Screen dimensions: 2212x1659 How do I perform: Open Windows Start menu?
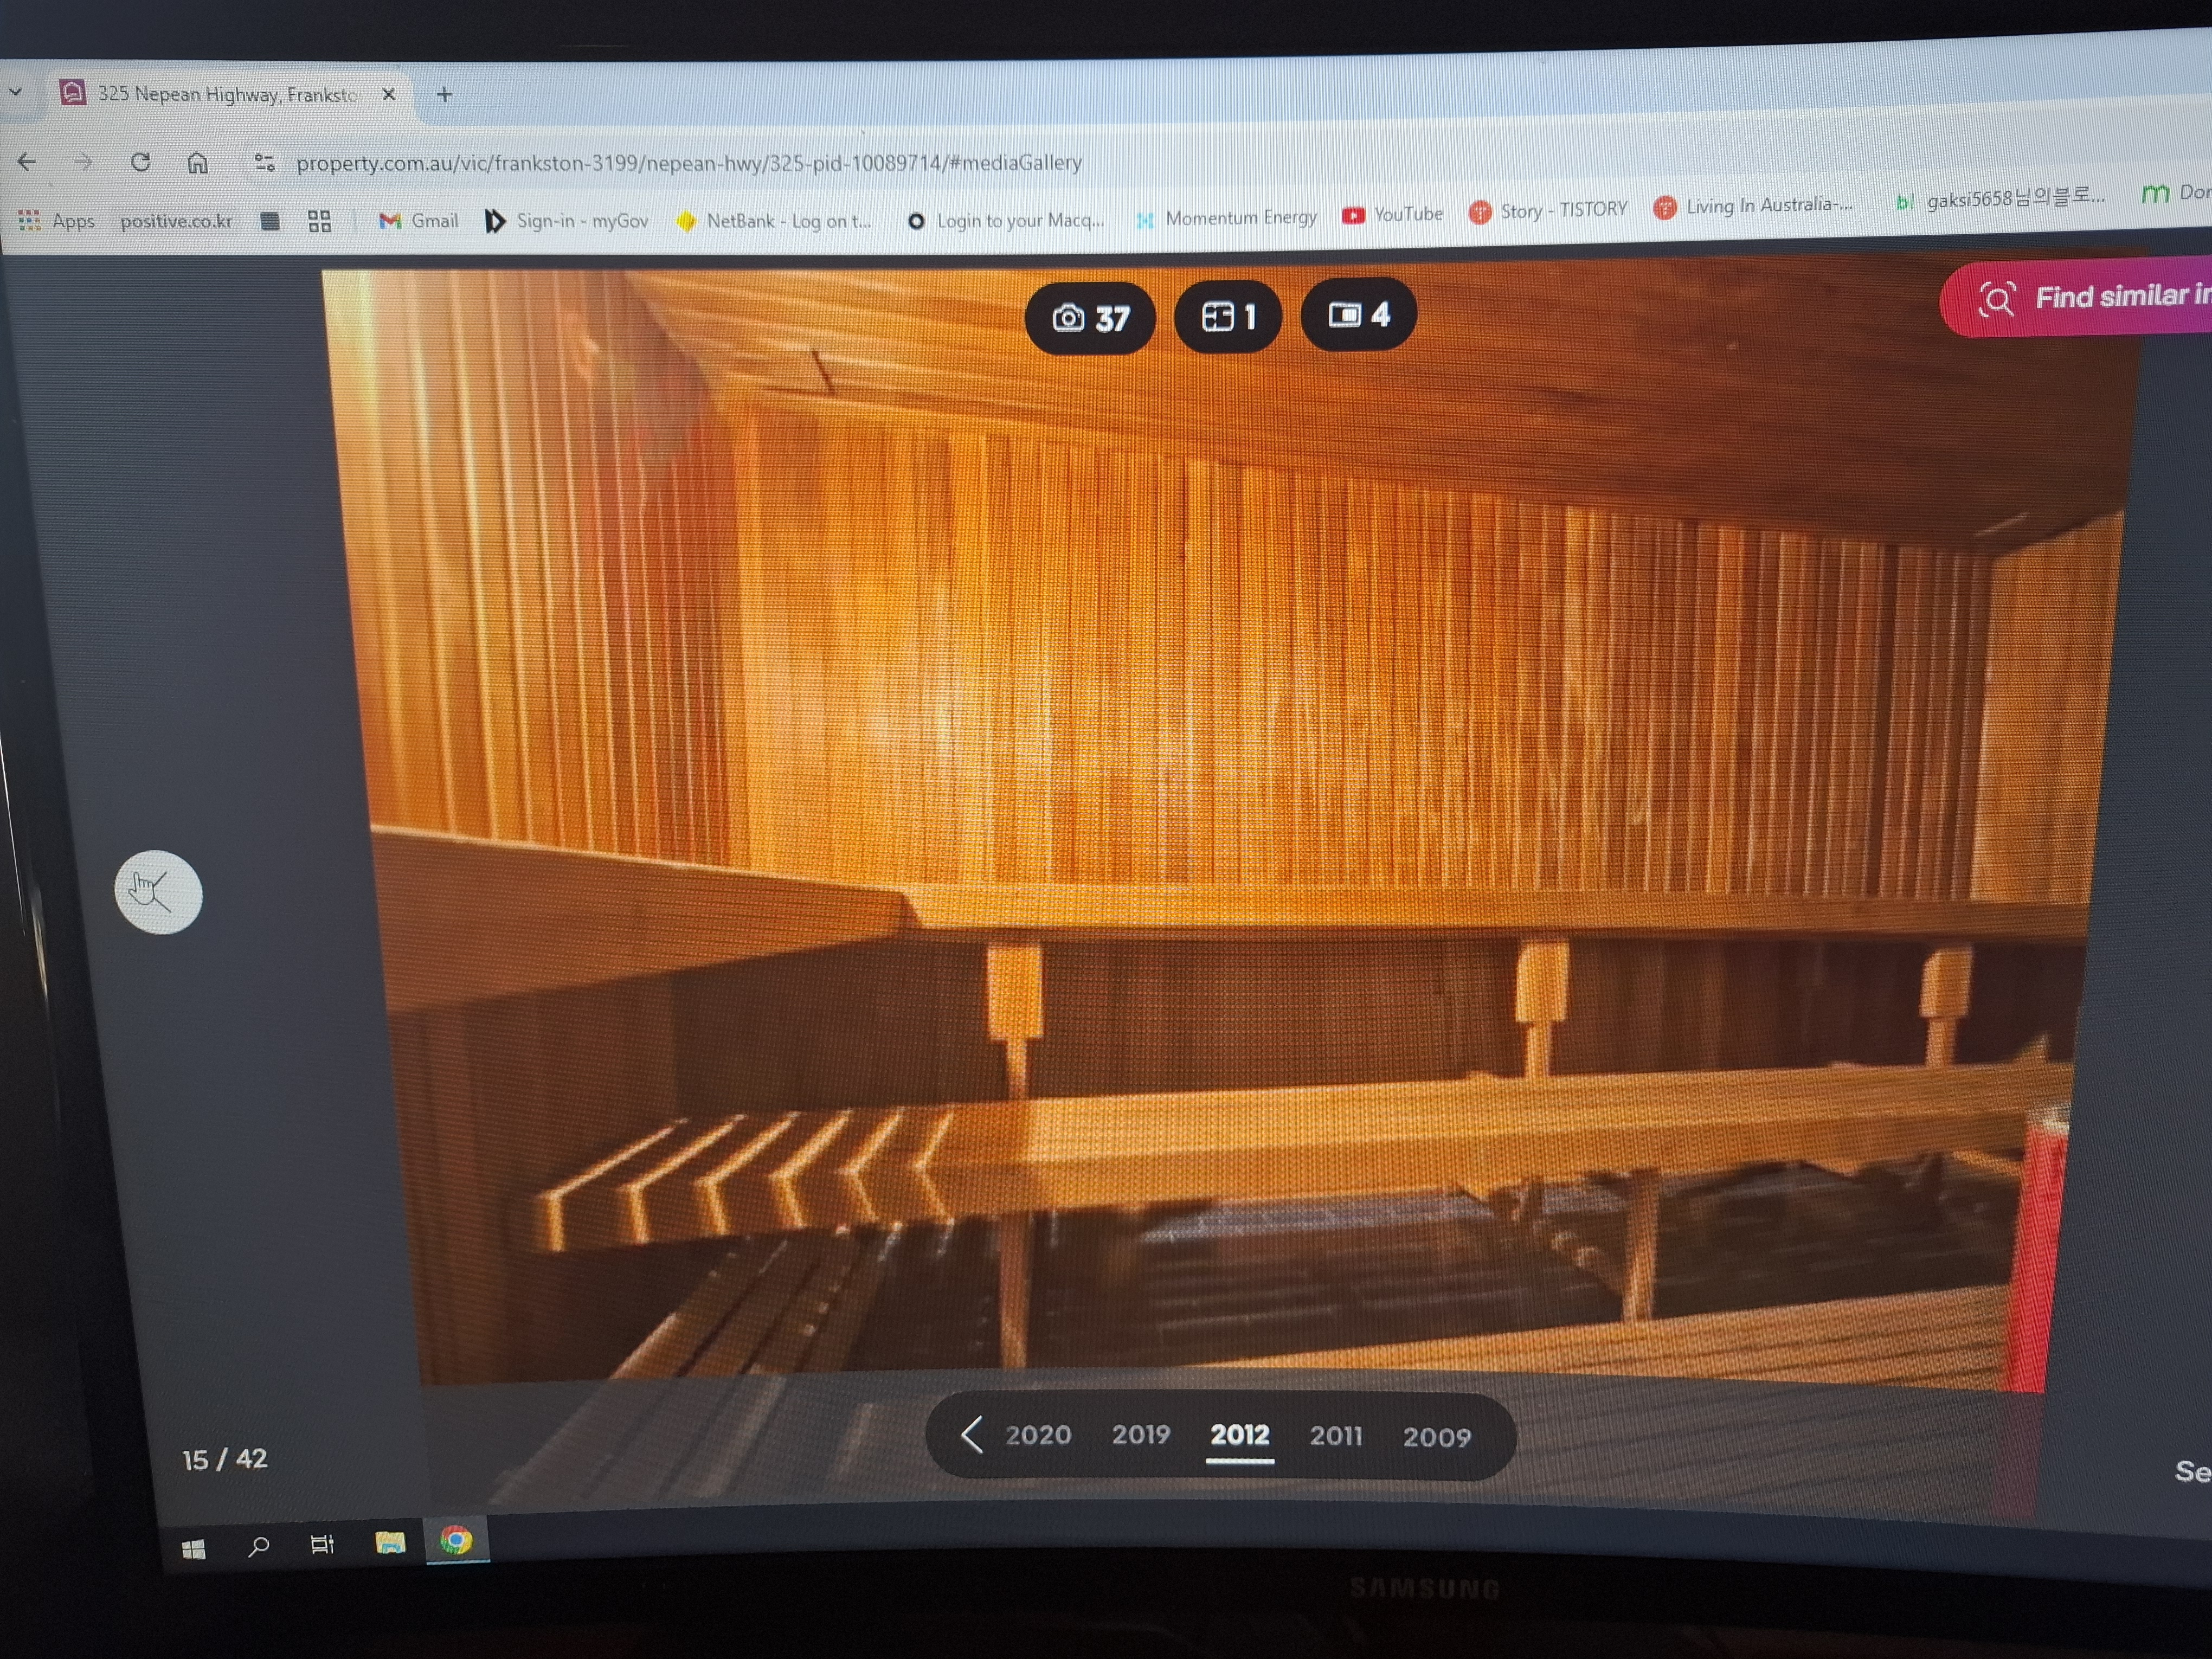(x=194, y=1549)
